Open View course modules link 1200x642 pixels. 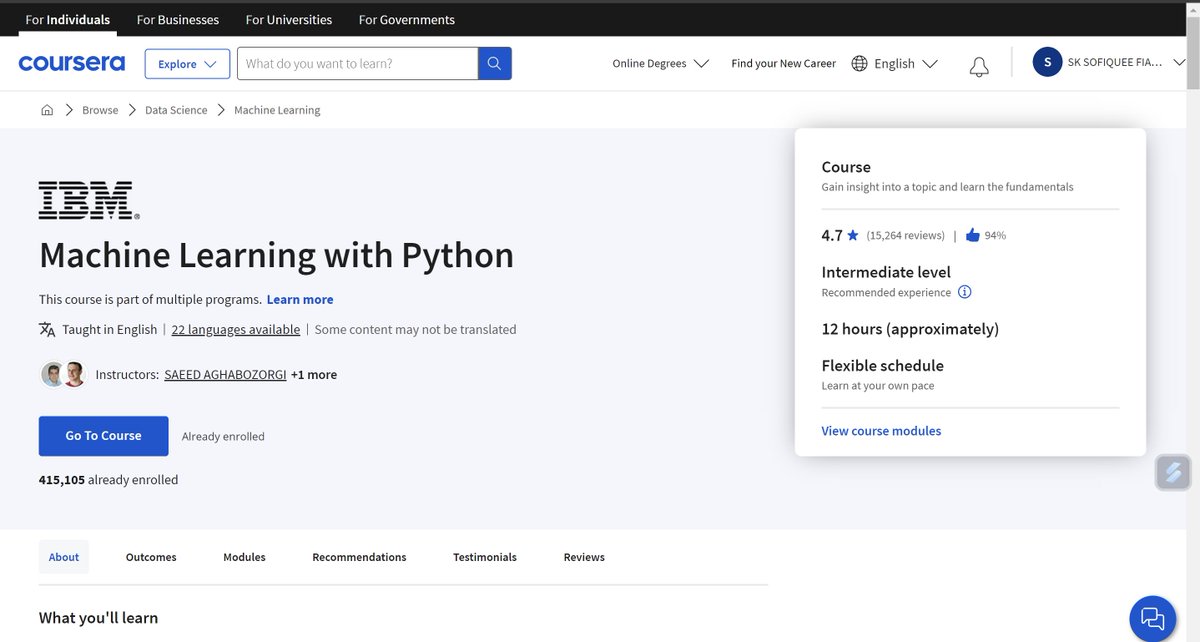tap(881, 431)
